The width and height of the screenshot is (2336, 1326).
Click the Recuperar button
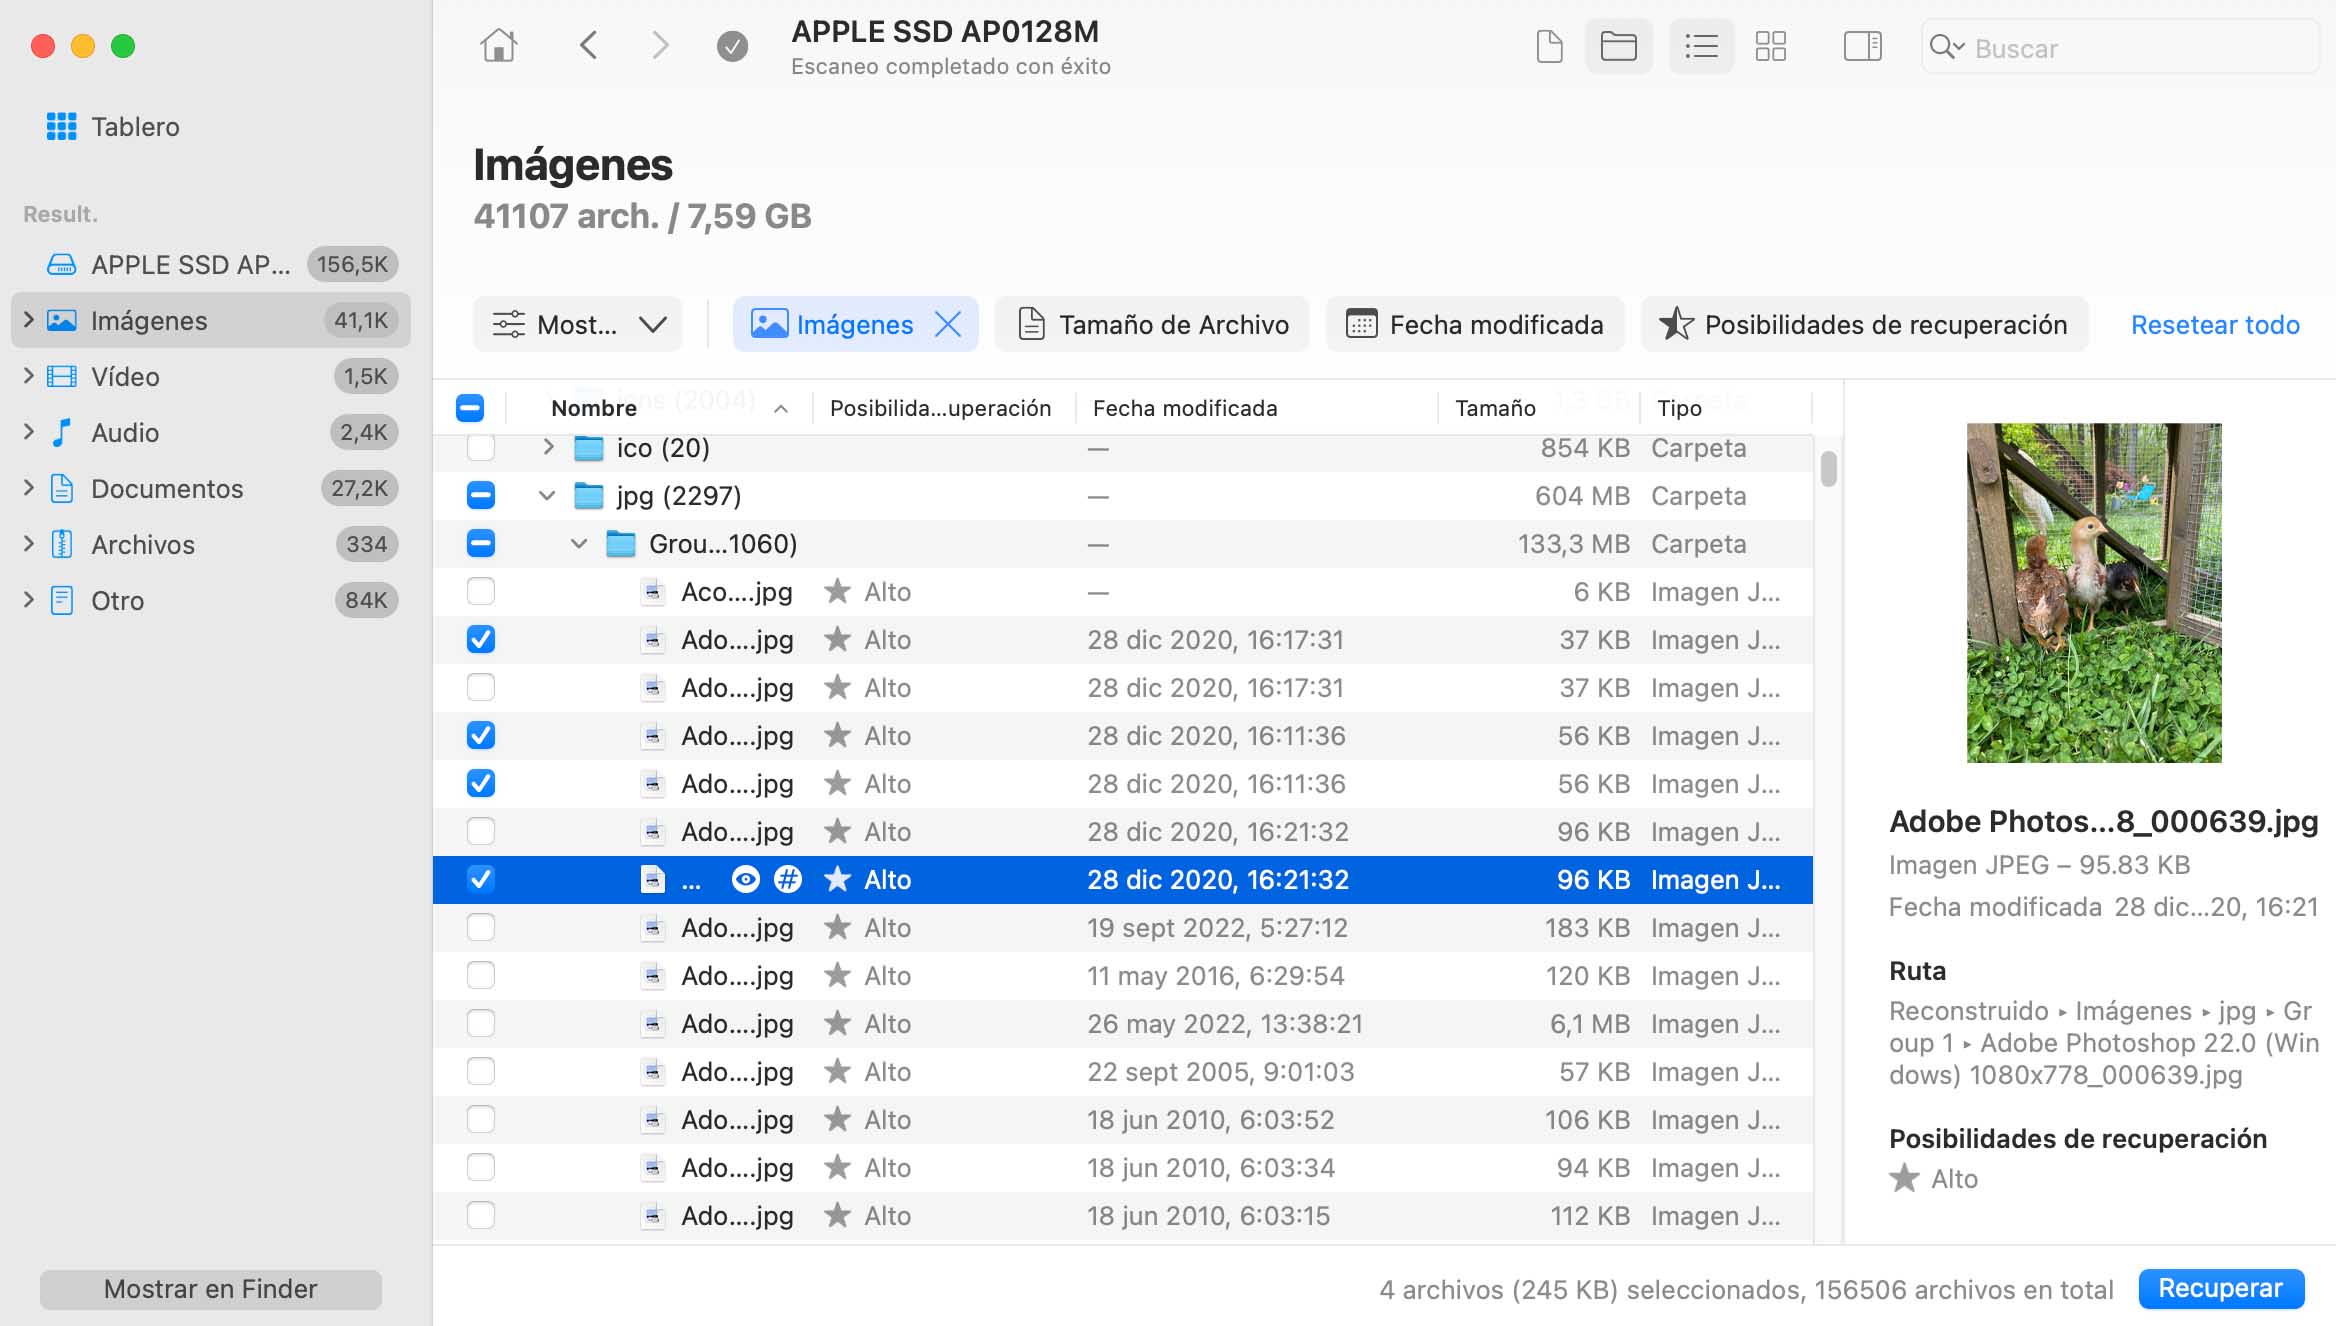coord(2221,1289)
